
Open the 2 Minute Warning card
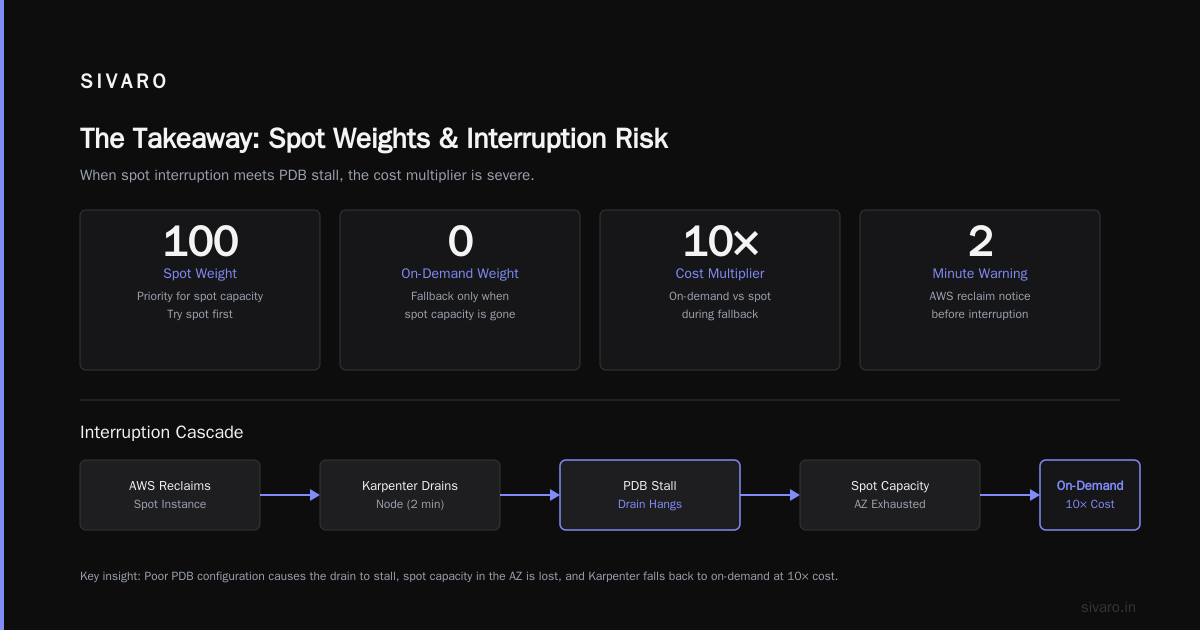(x=980, y=290)
